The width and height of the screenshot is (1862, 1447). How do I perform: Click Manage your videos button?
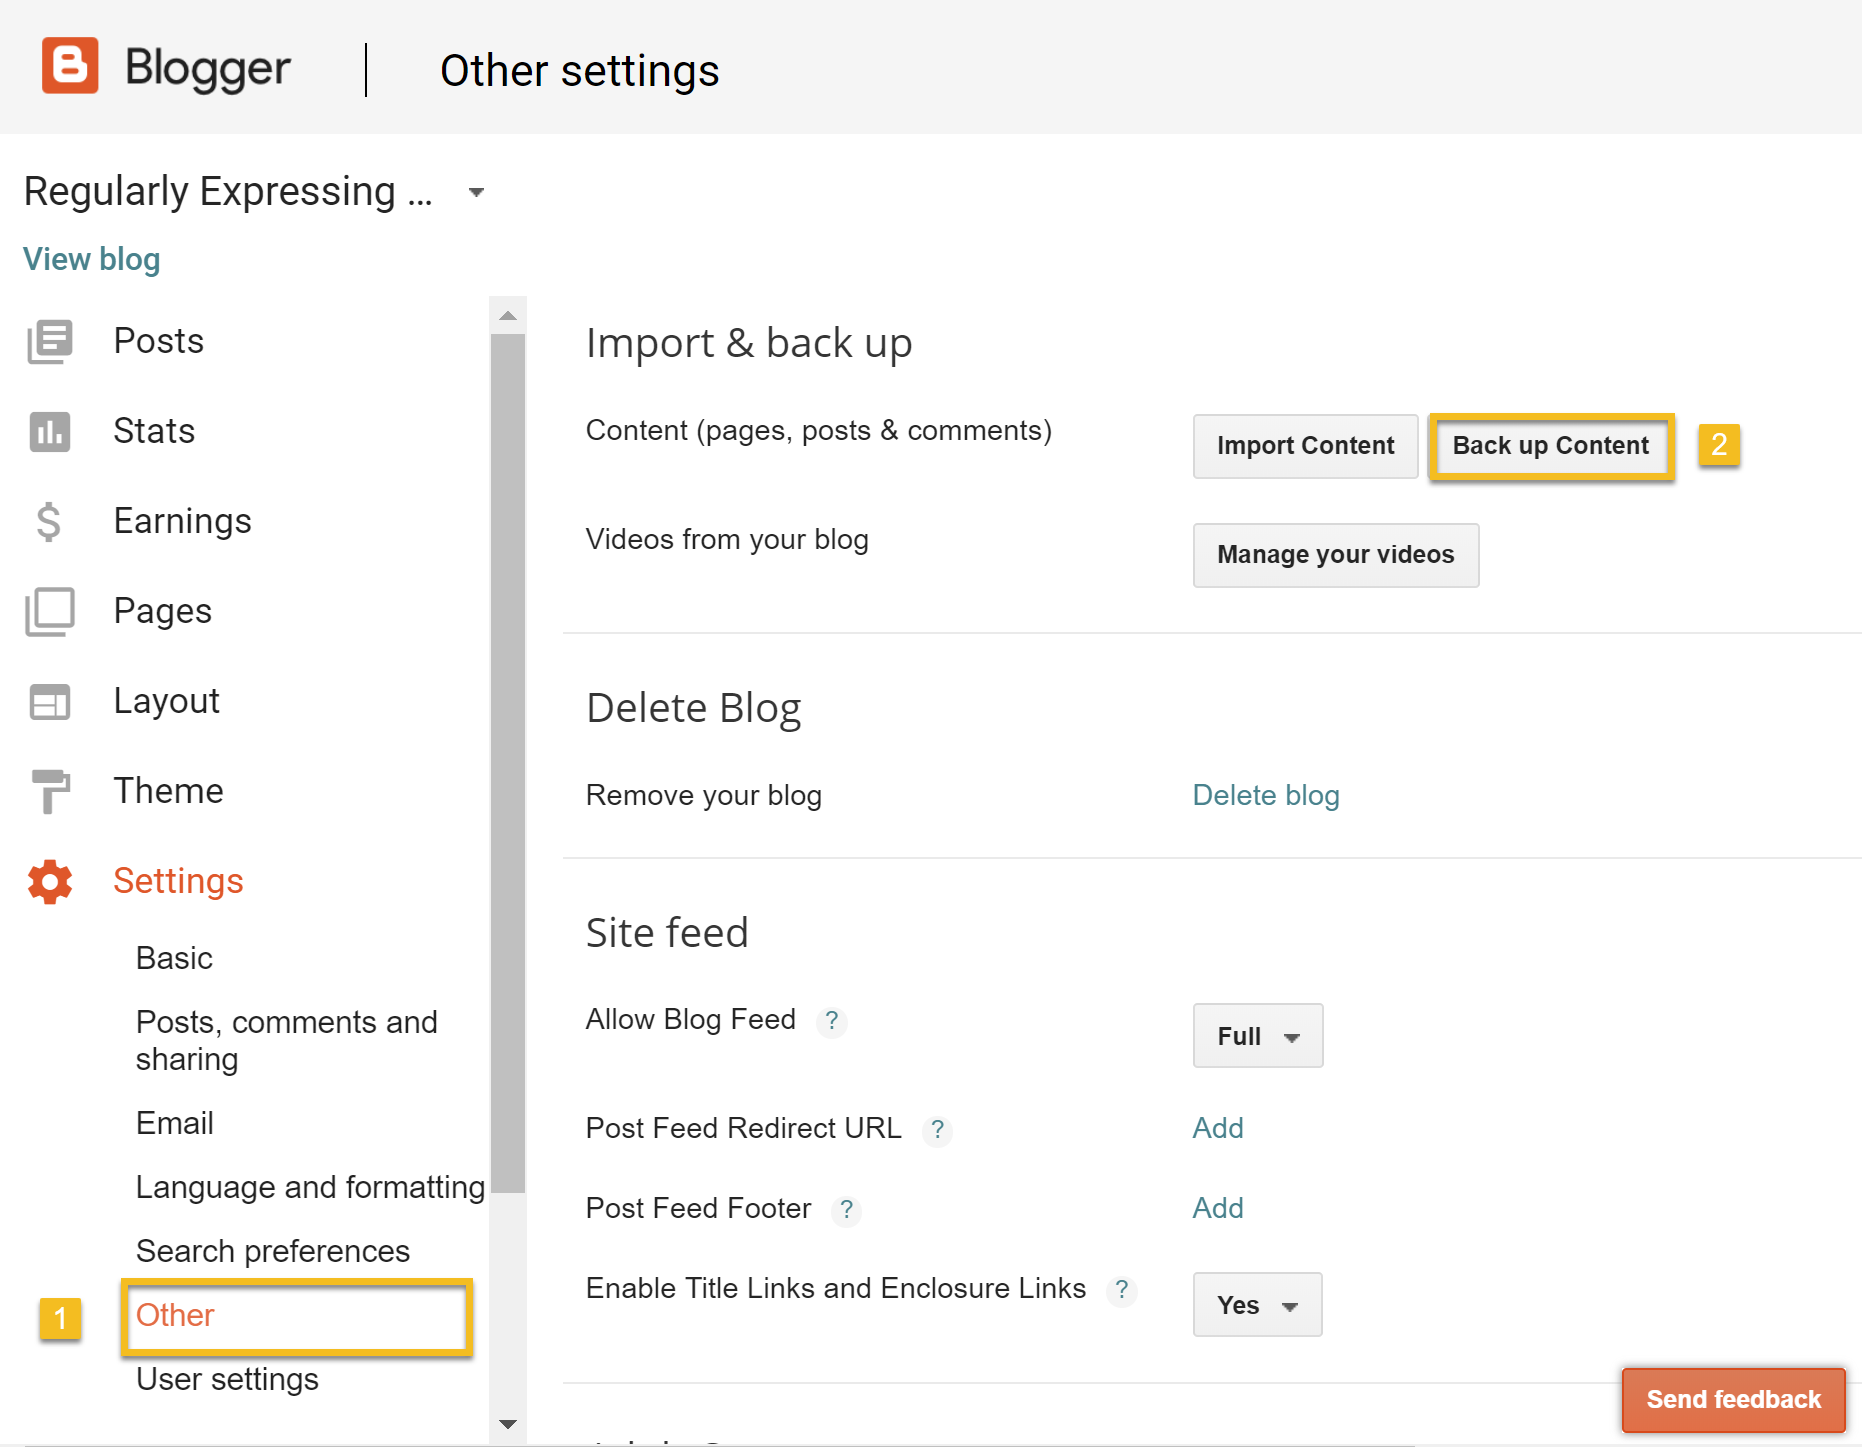click(x=1335, y=555)
